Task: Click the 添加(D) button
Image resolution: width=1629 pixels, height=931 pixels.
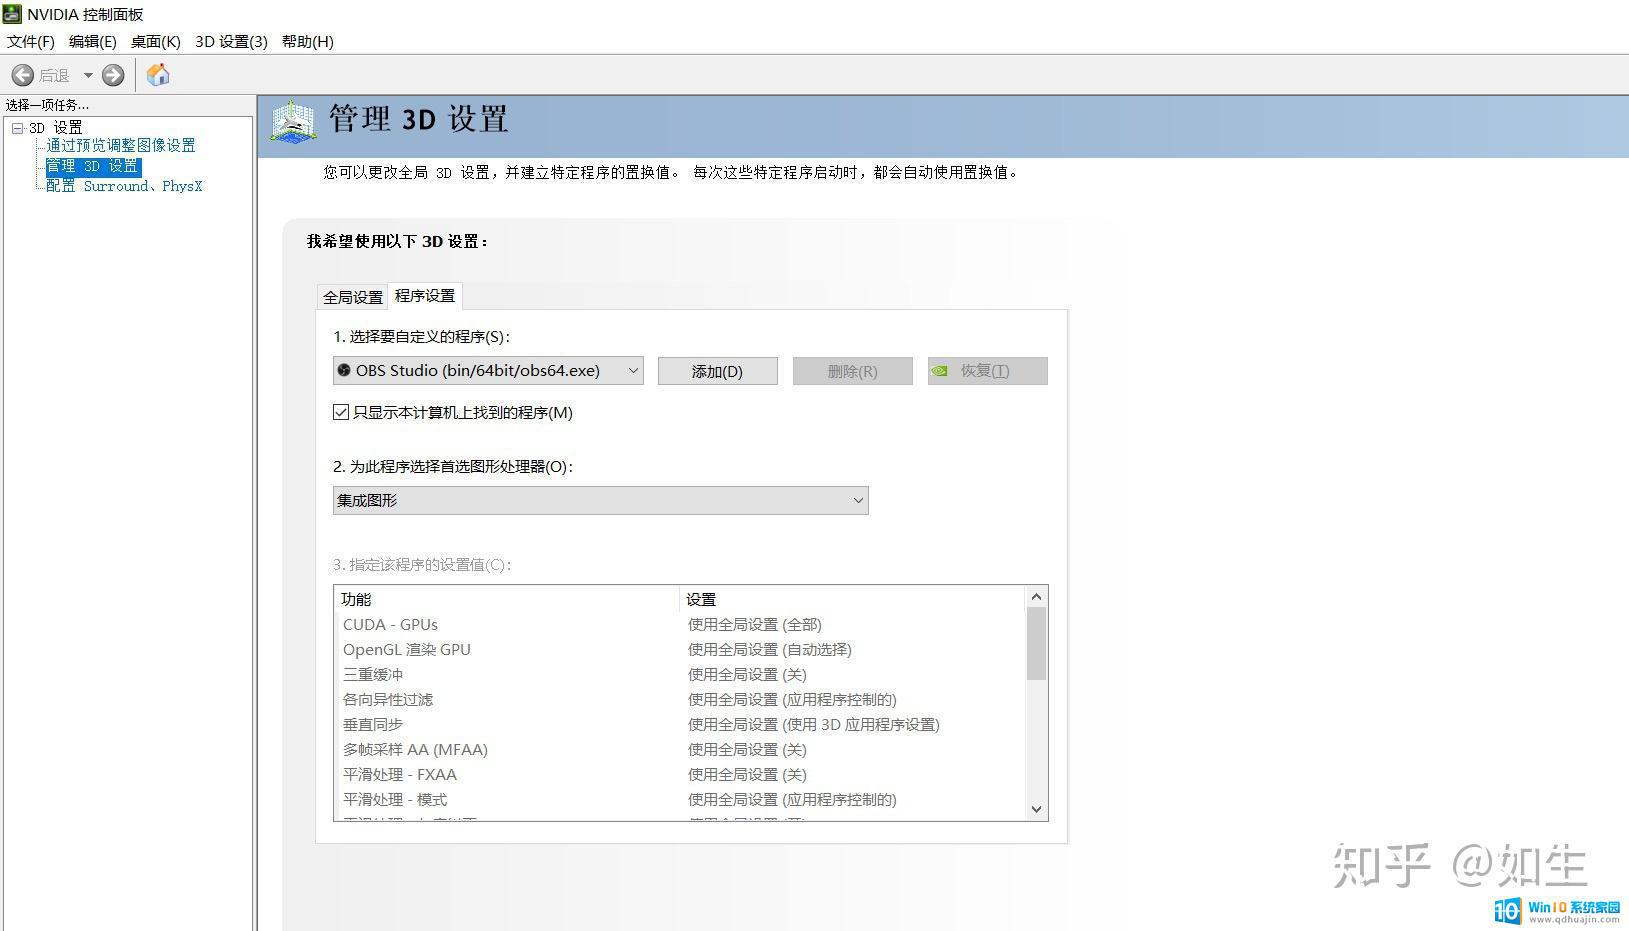Action: pyautogui.click(x=717, y=371)
